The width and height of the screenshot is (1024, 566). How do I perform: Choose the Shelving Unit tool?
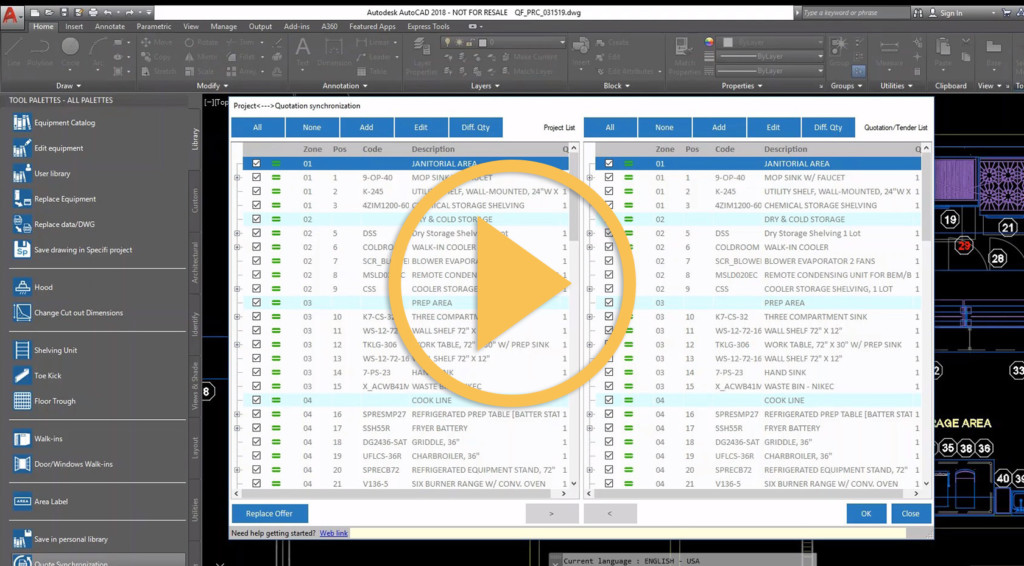45,351
